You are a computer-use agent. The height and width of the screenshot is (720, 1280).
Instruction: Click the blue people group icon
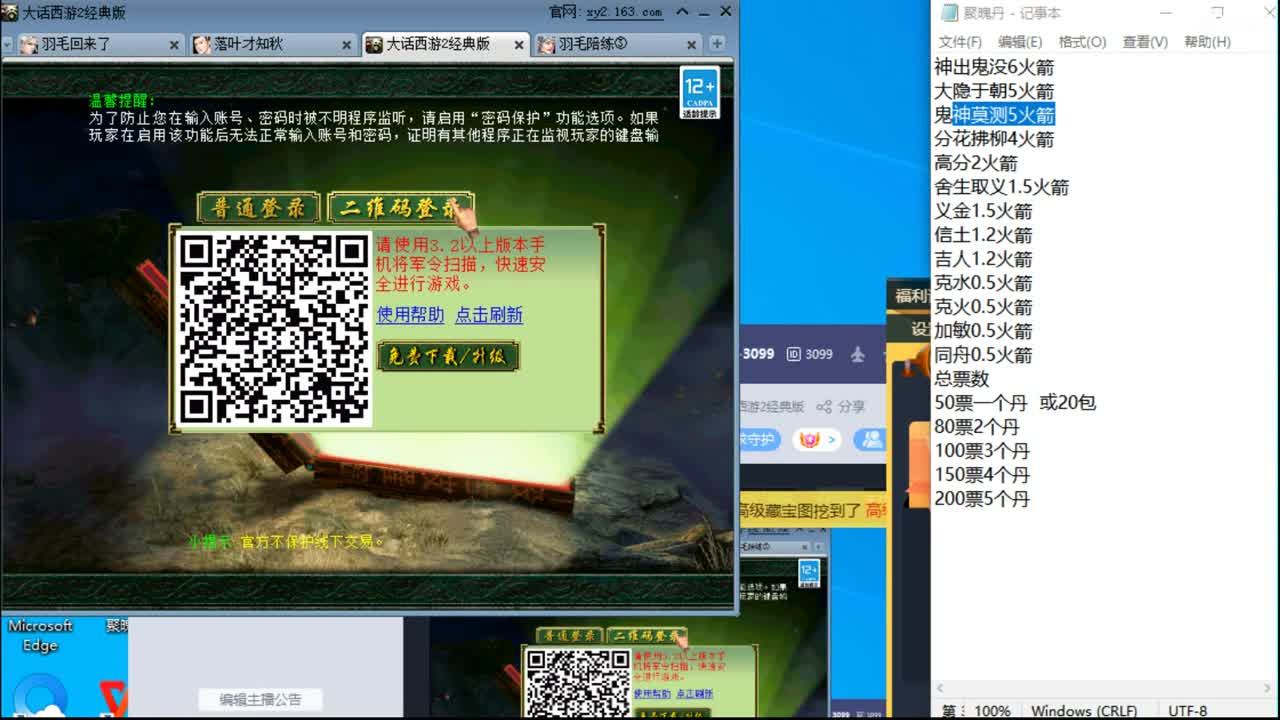pos(872,439)
